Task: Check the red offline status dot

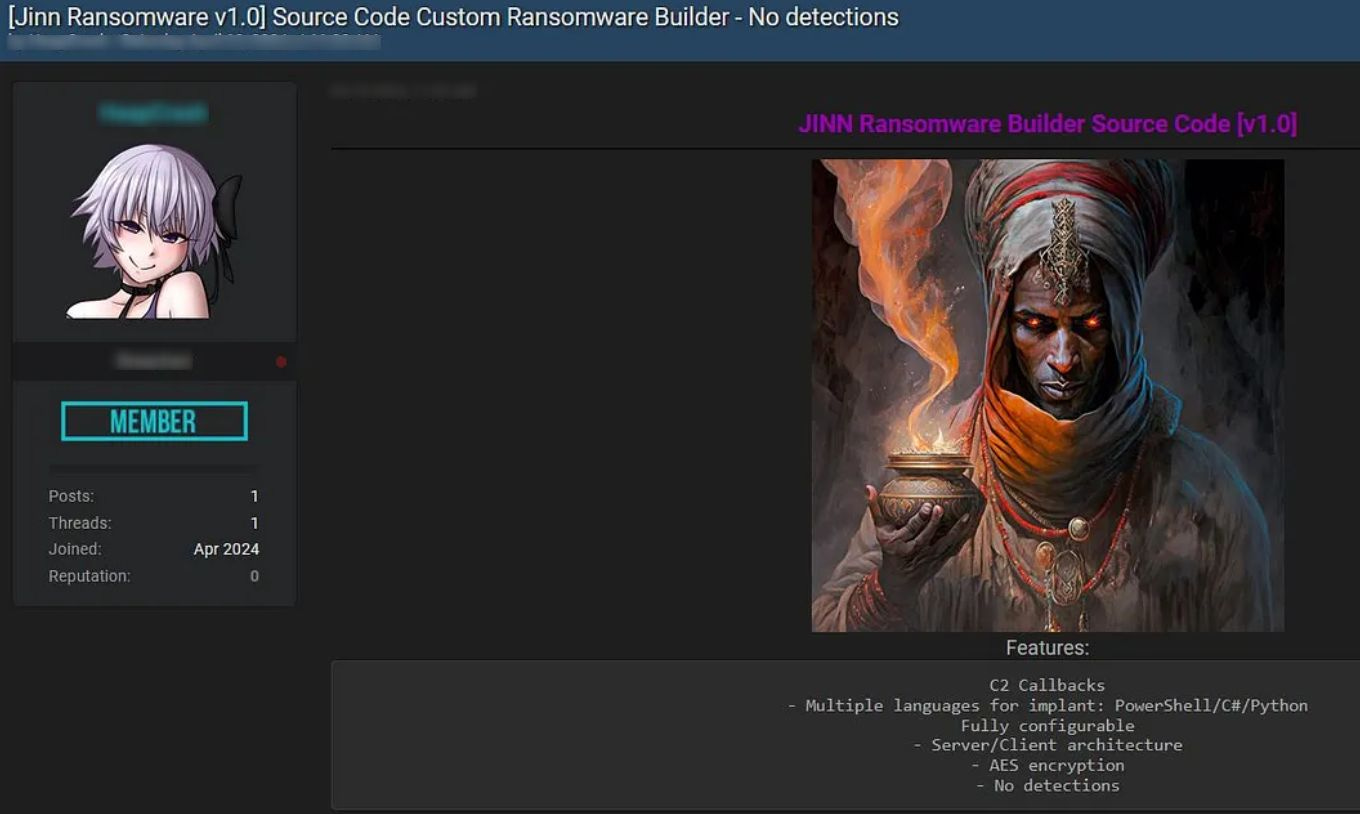Action: pos(281,362)
